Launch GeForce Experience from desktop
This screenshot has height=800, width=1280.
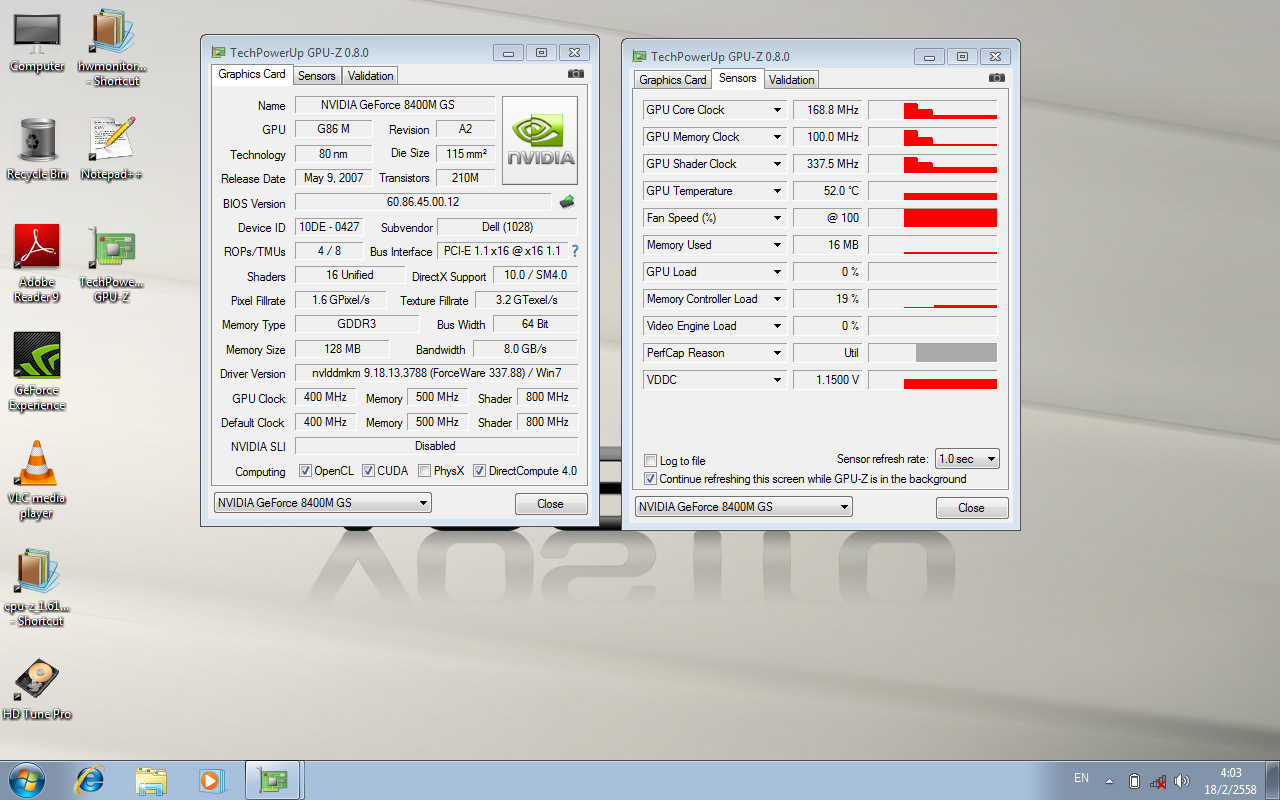tap(37, 372)
